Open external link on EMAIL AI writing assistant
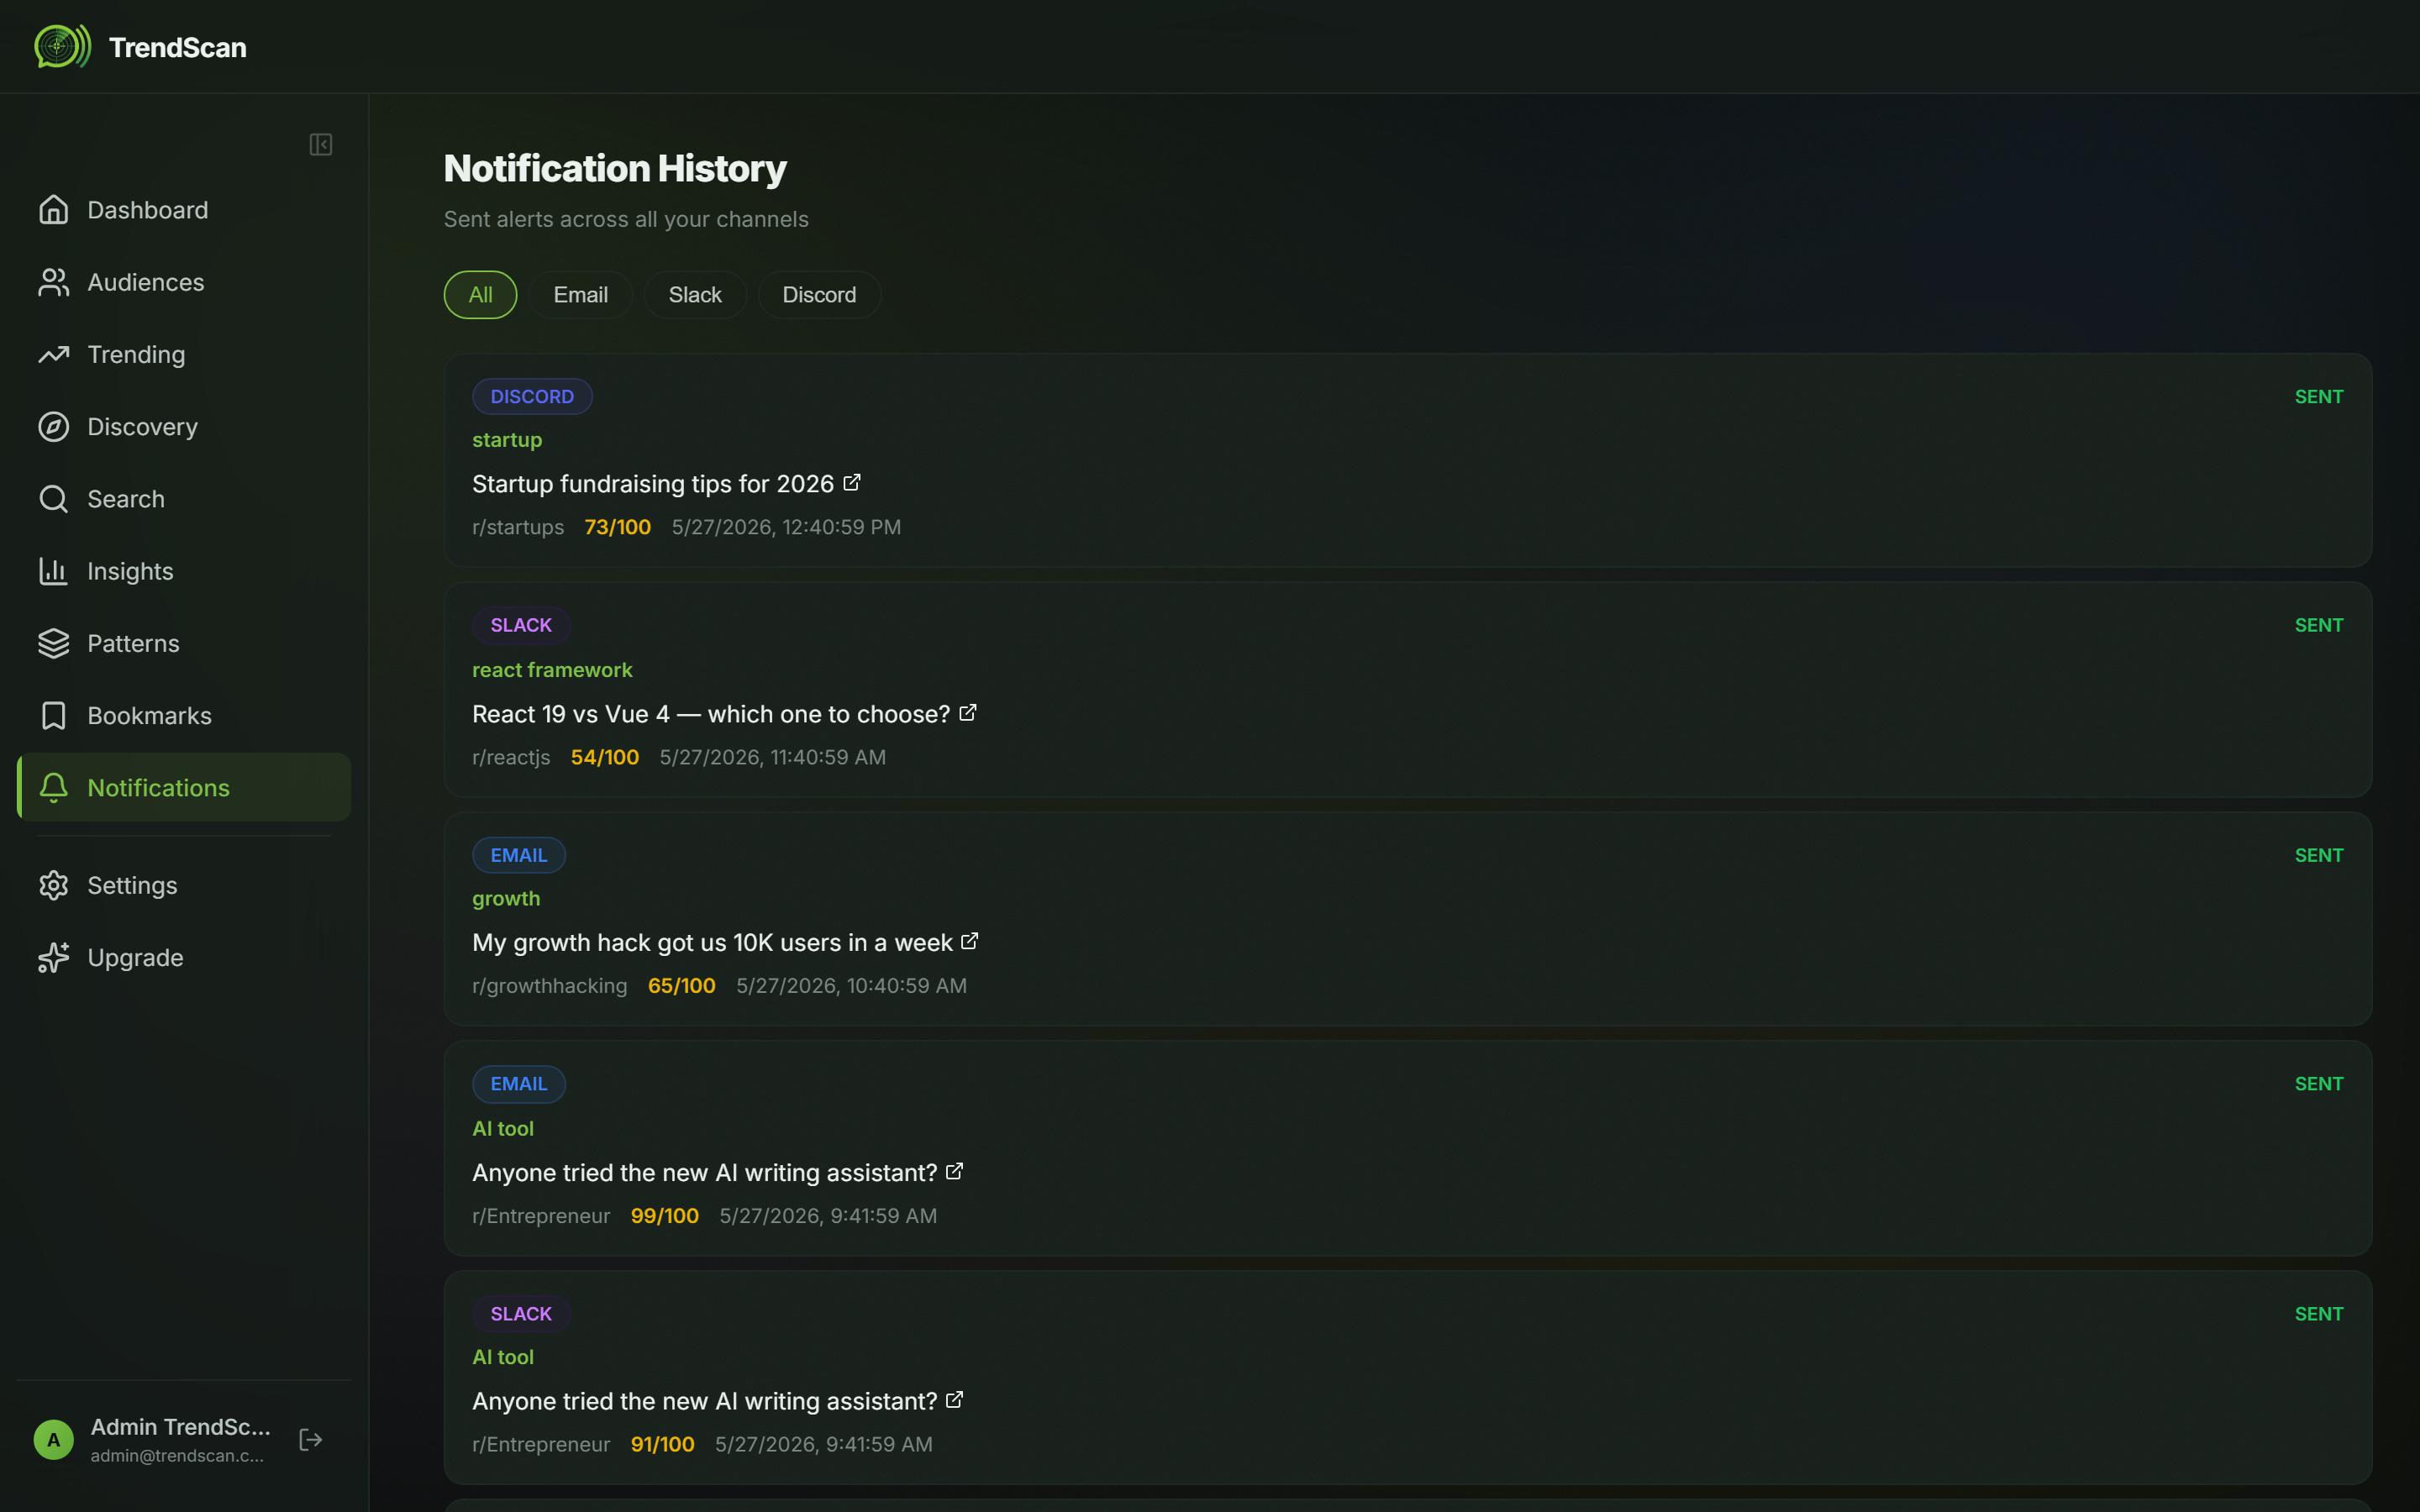The height and width of the screenshot is (1512, 2420). pos(955,1171)
